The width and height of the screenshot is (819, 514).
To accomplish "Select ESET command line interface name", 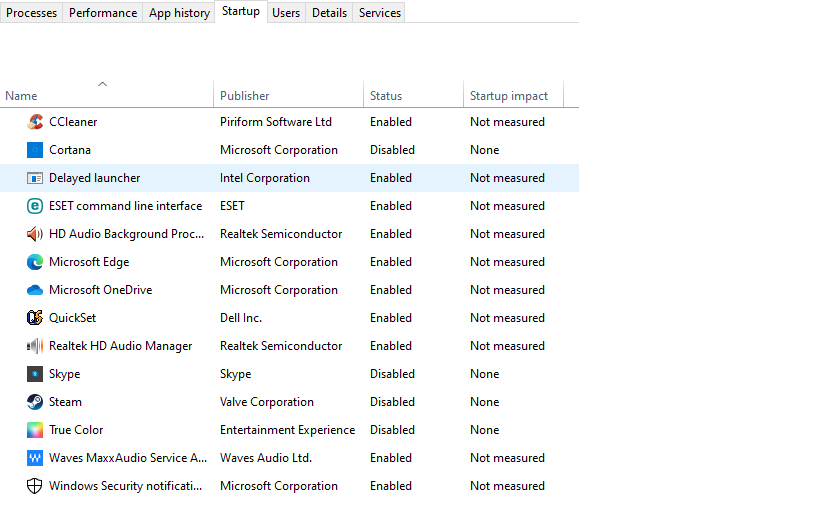I will coord(125,206).
